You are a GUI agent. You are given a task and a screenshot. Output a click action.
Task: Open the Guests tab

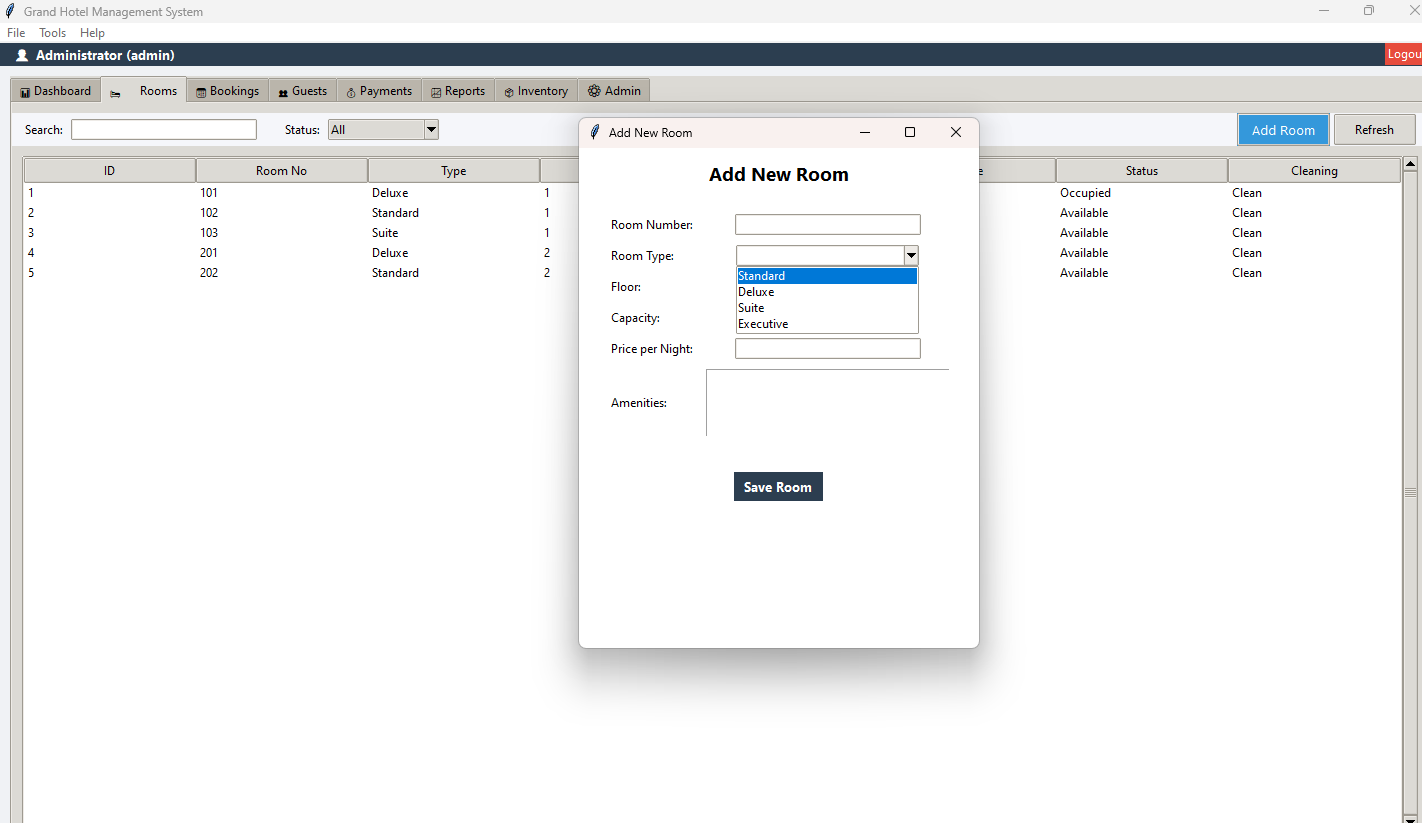click(x=302, y=91)
